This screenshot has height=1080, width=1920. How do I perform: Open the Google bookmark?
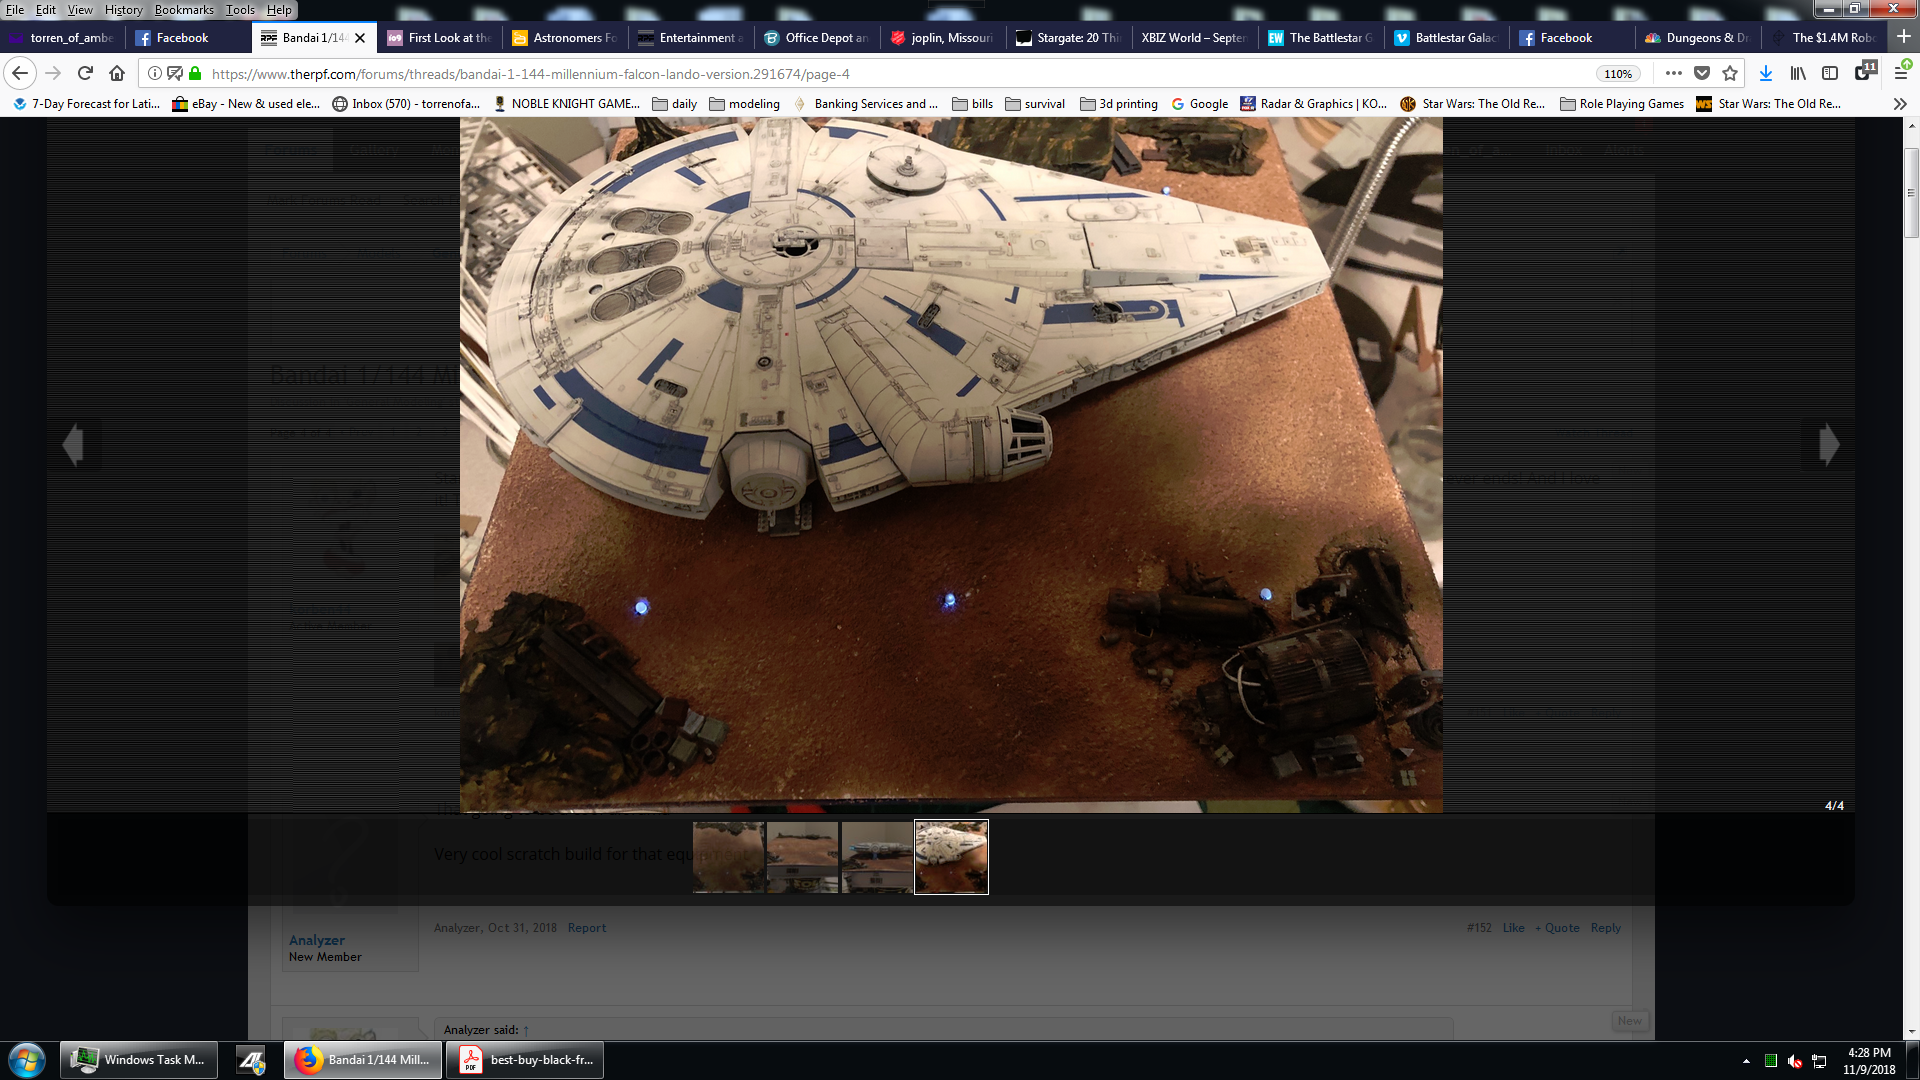(1199, 104)
